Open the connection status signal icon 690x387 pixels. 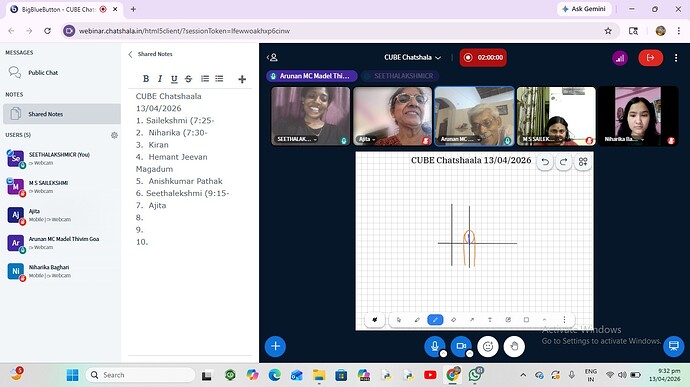(x=620, y=58)
